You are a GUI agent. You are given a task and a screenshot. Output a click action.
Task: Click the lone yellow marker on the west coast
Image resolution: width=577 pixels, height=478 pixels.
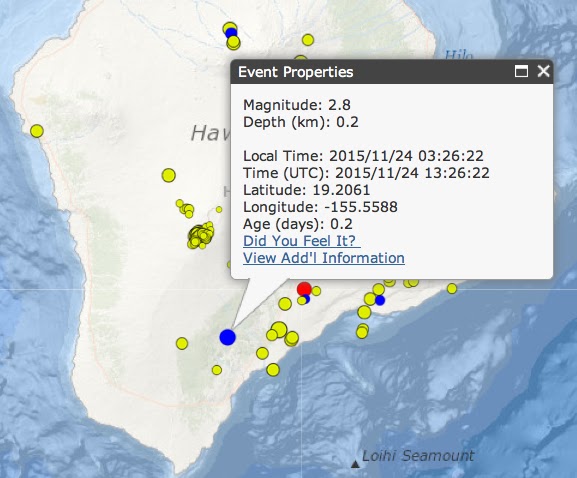point(37,131)
